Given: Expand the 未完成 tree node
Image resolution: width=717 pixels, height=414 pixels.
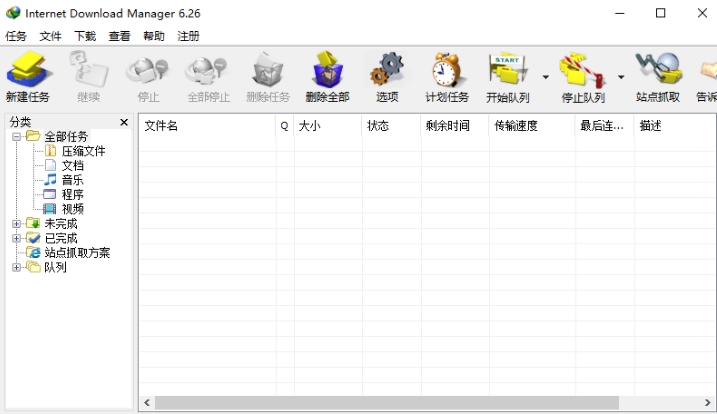Looking at the screenshot, I should [16, 224].
